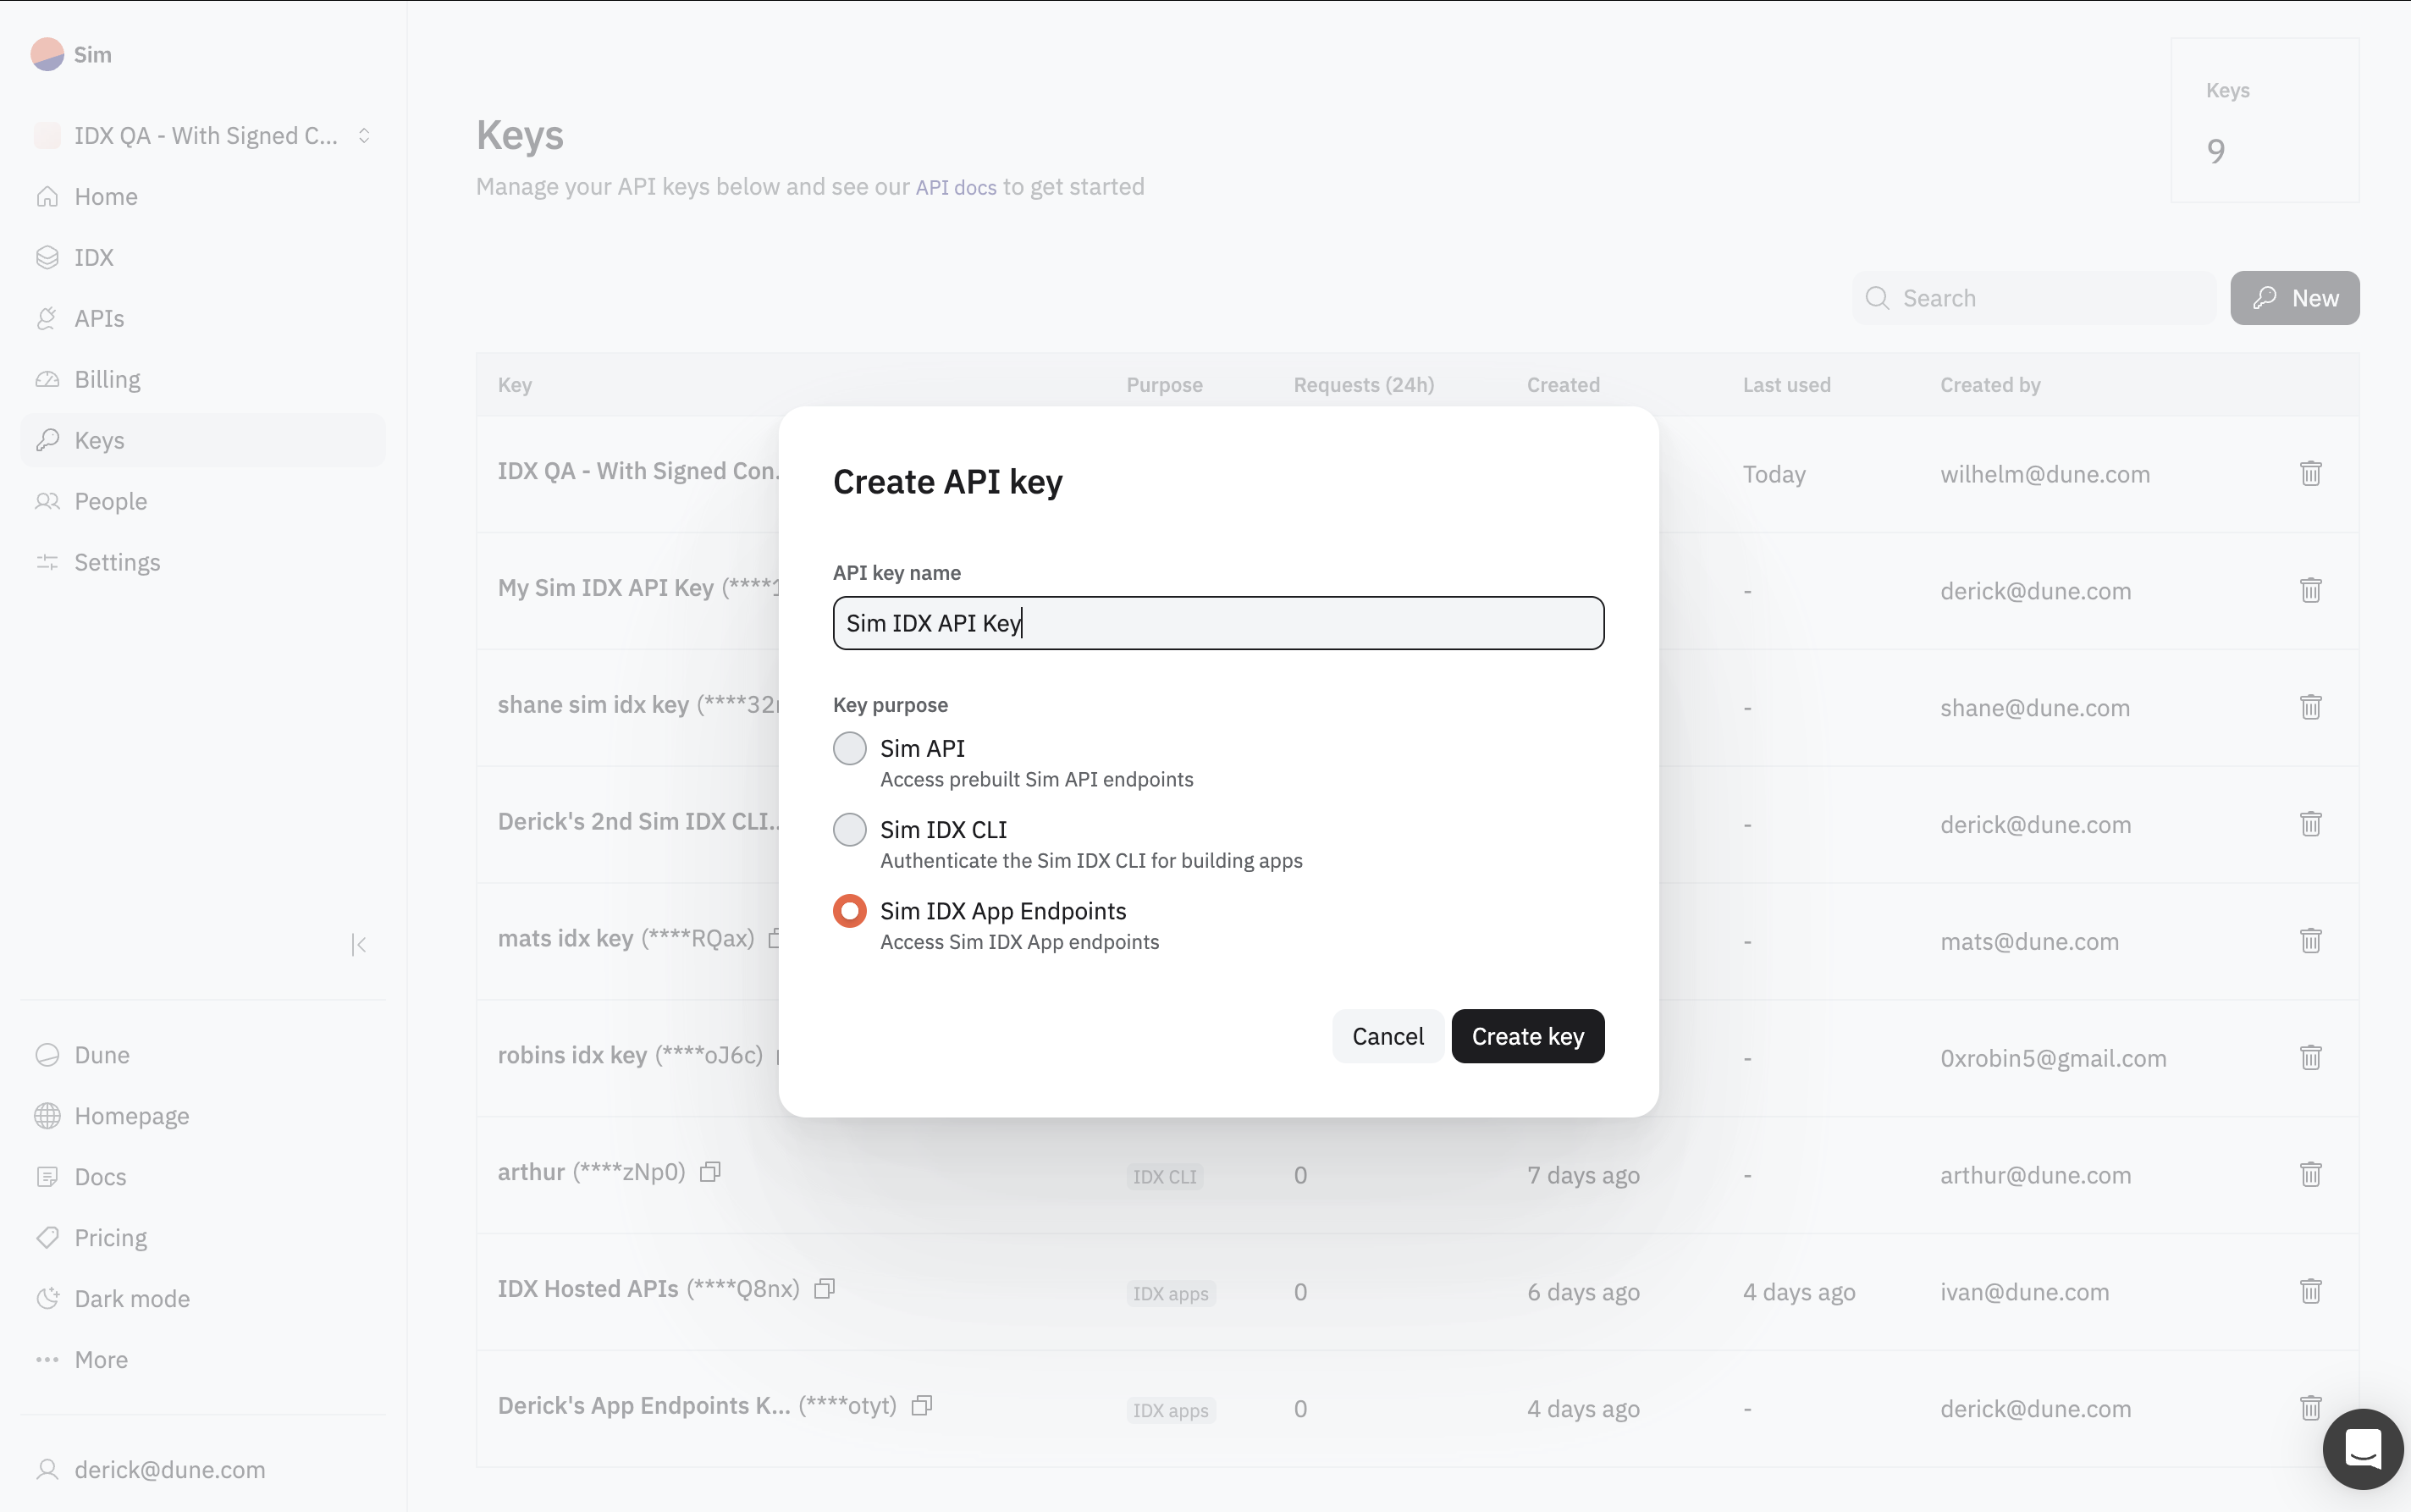Delete mats idx key via trash icon

pos(2310,941)
